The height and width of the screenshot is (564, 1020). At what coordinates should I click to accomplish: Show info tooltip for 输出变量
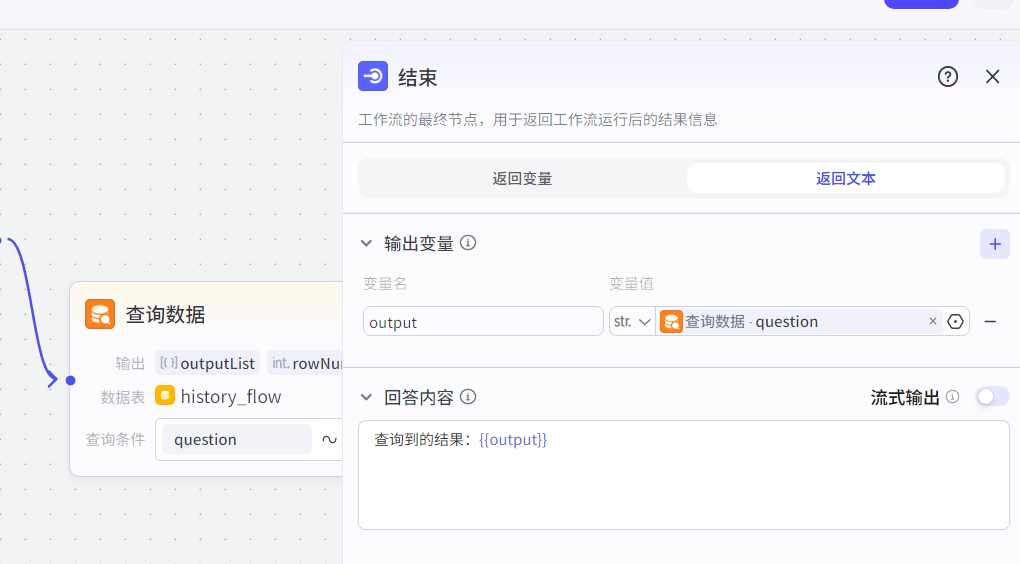click(x=468, y=243)
